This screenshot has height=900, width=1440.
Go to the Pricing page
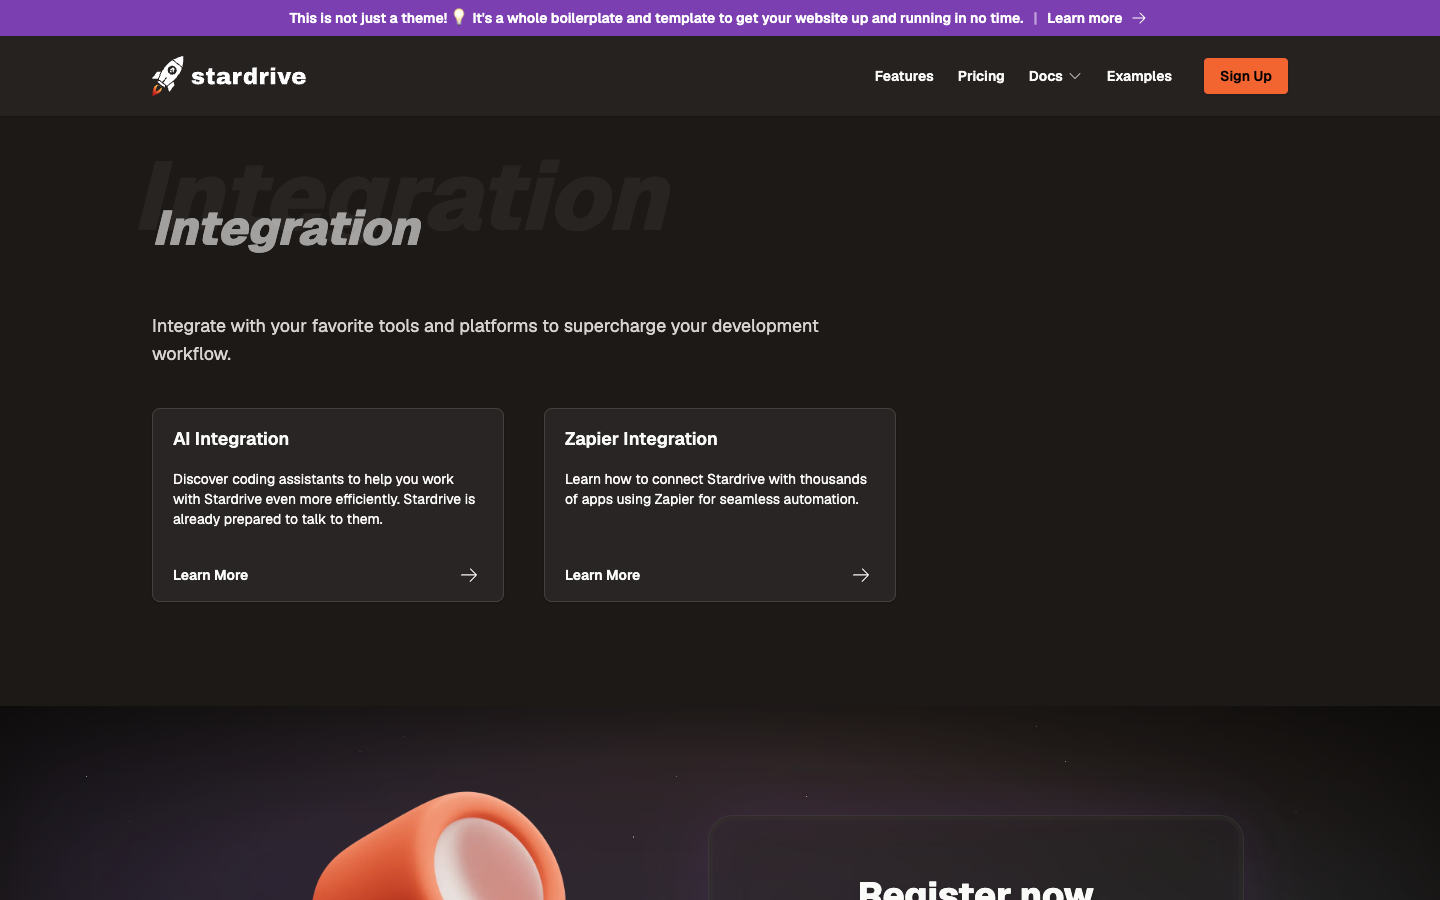[981, 76]
